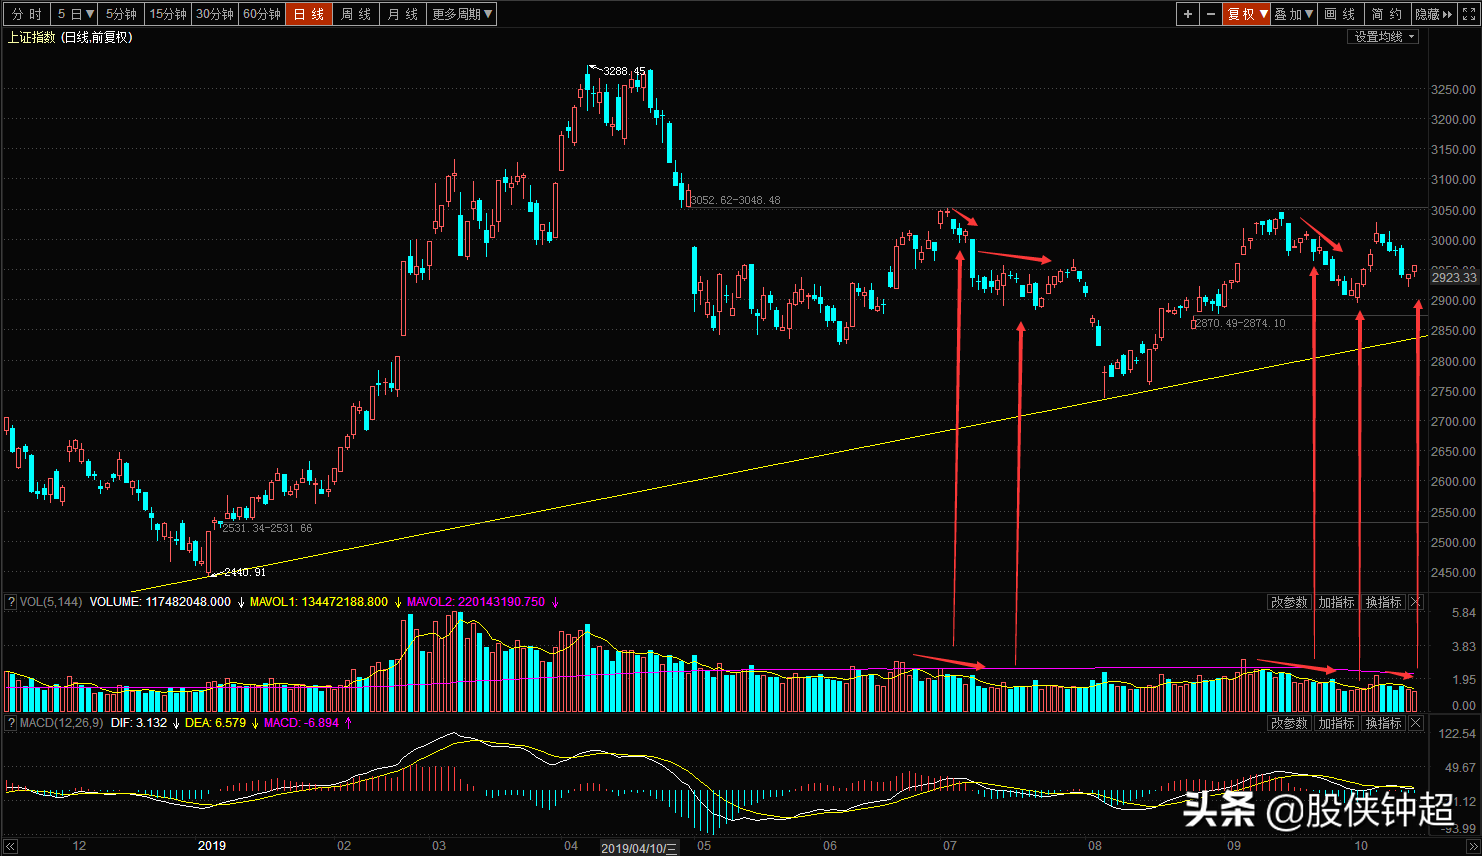
Task: Click the timeline scroll-right double arrow
Action: point(1472,847)
